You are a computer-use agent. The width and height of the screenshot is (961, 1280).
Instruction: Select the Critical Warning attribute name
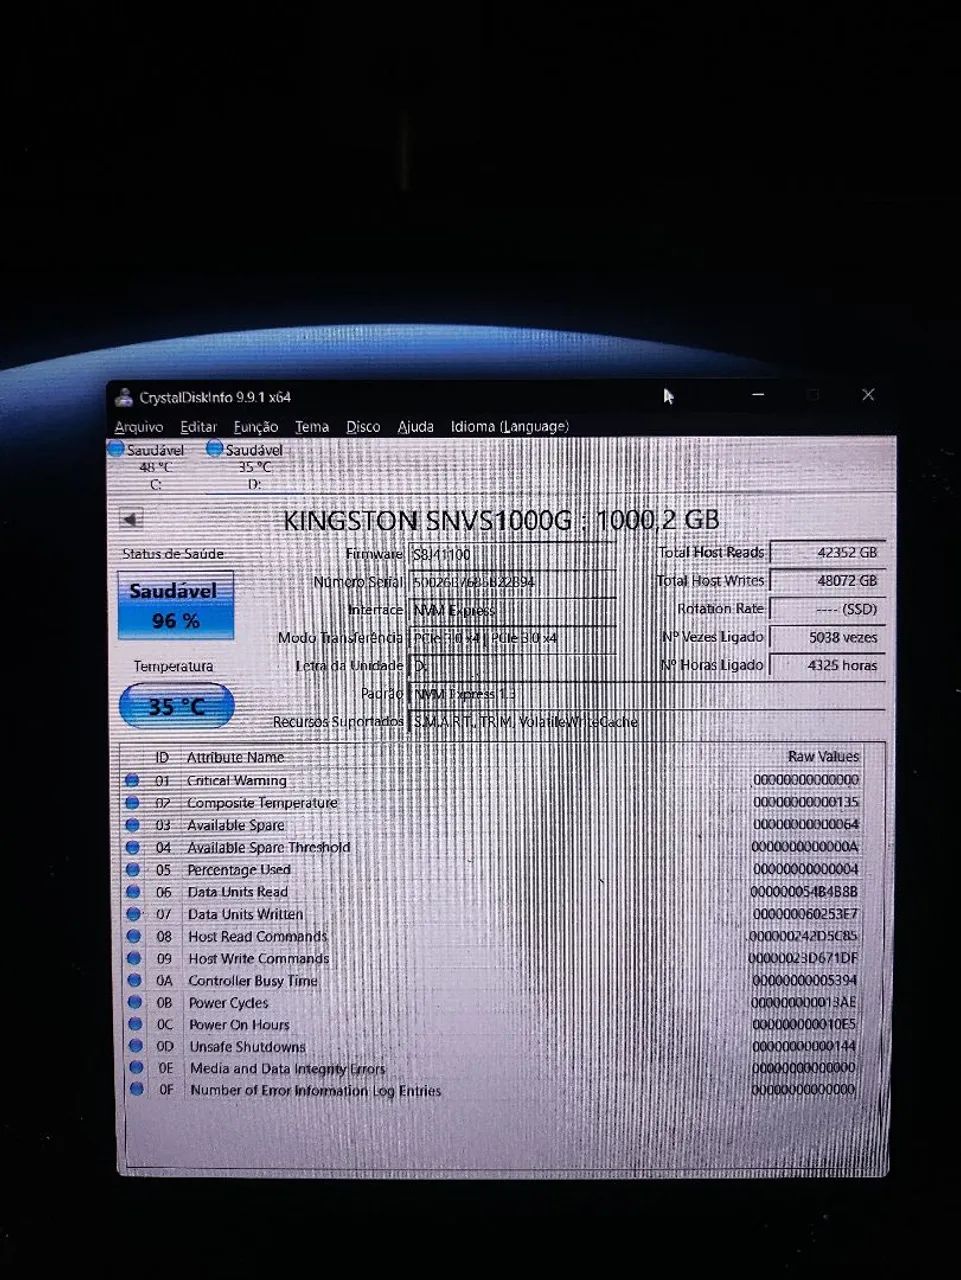pyautogui.click(x=236, y=781)
